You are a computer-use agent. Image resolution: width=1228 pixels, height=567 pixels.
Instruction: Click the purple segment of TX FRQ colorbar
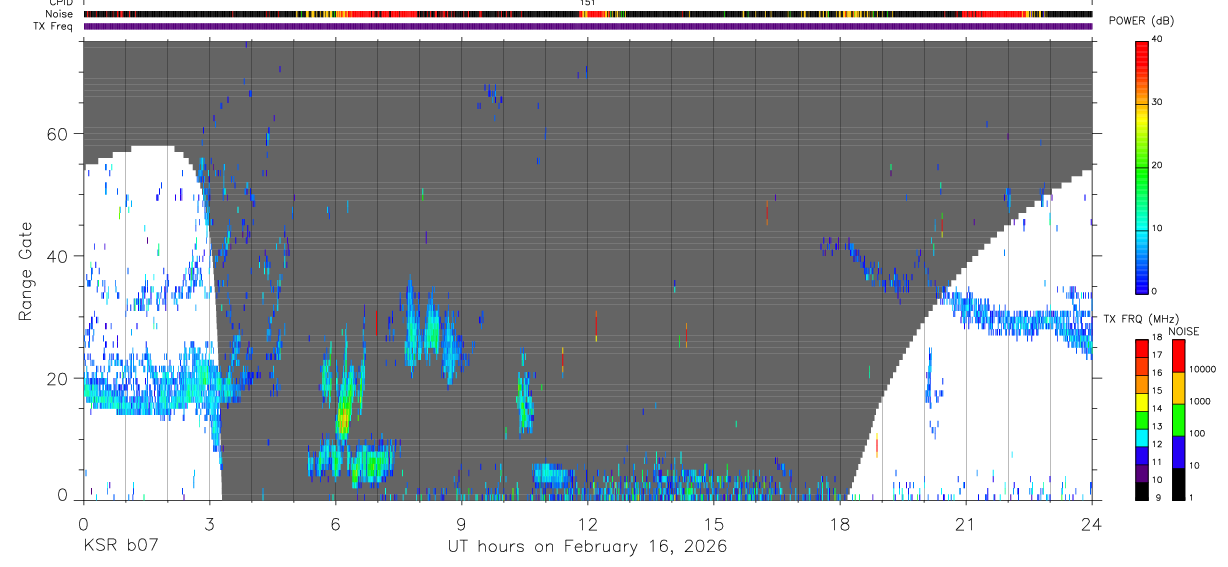pyautogui.click(x=1143, y=474)
